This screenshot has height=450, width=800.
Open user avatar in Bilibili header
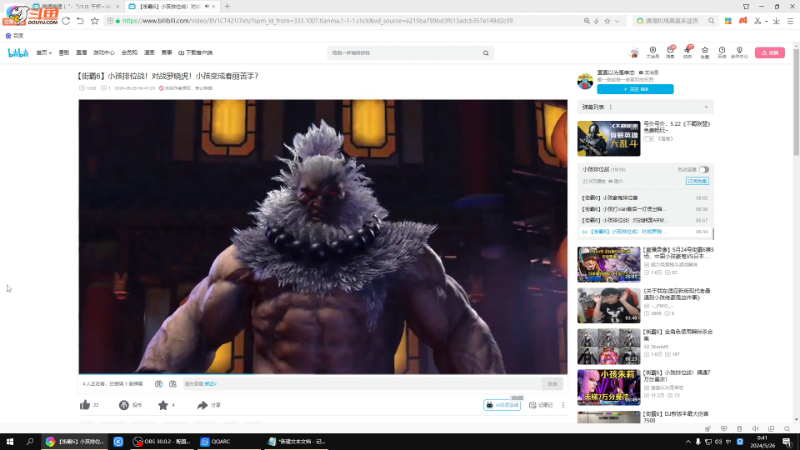[x=634, y=53]
